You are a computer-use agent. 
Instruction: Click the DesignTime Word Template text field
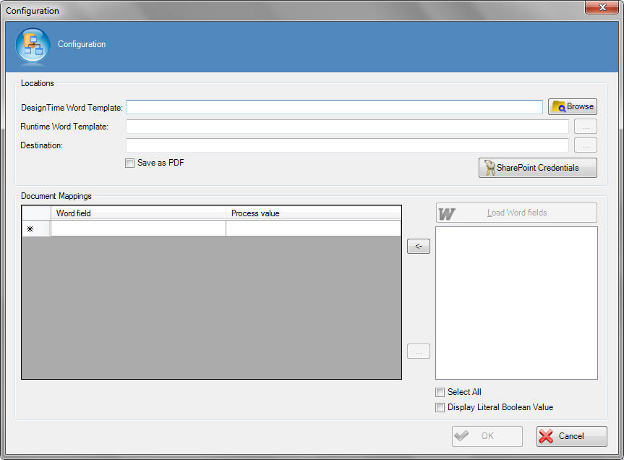pyautogui.click(x=334, y=107)
